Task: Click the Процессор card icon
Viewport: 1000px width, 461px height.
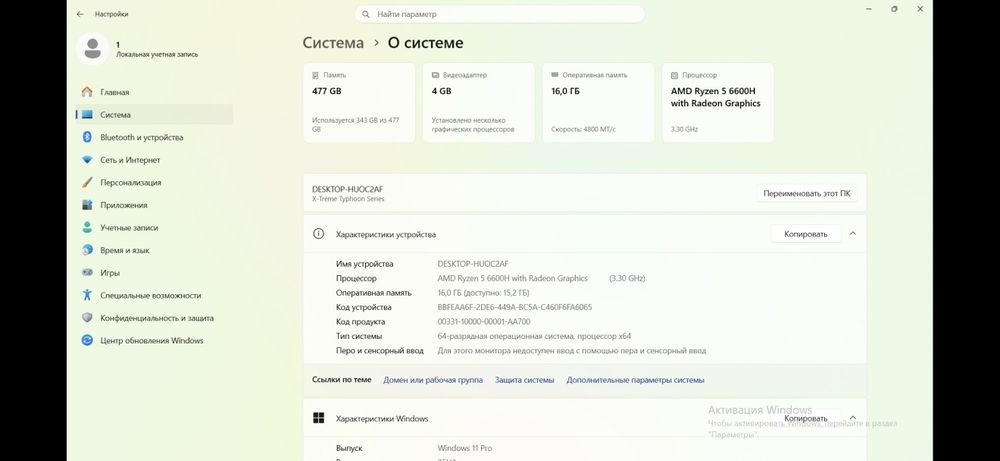Action: click(675, 75)
